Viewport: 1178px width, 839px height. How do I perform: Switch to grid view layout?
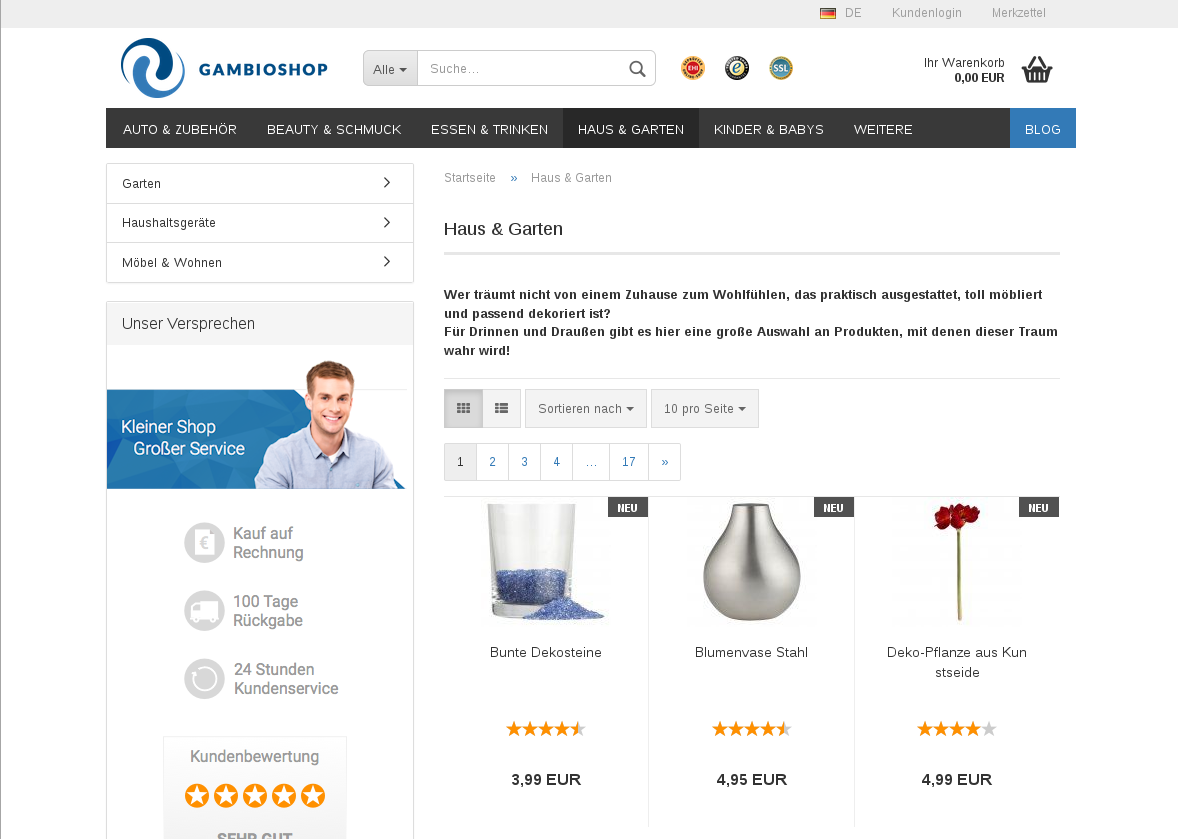pos(464,409)
